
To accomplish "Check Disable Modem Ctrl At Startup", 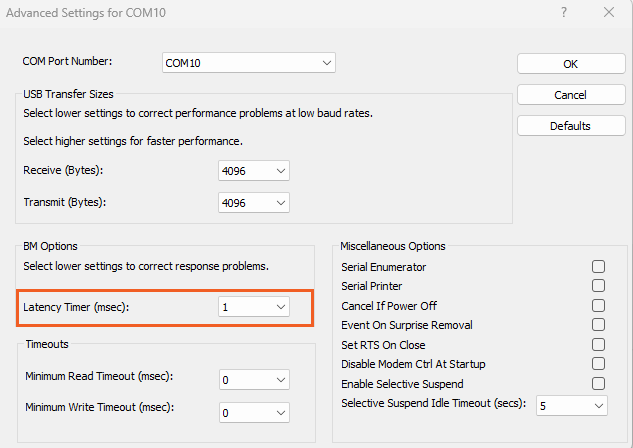I will click(x=598, y=364).
